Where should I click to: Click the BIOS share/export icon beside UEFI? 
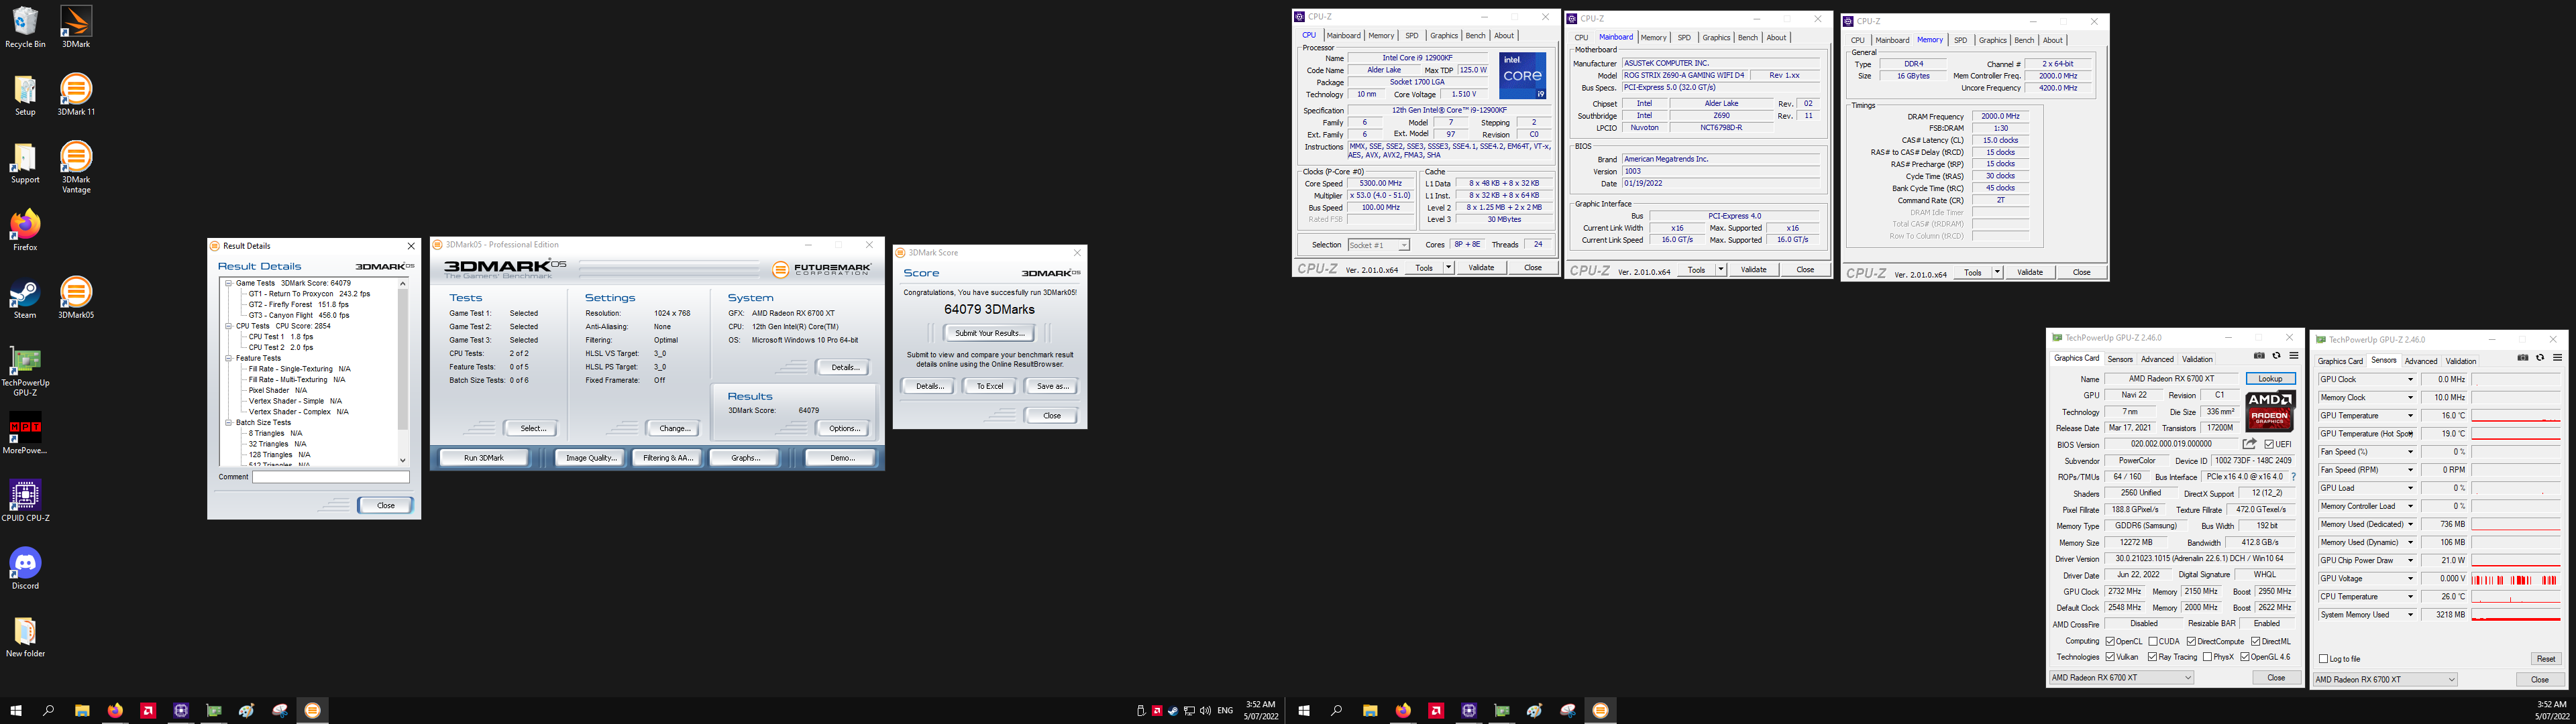pos(2249,444)
